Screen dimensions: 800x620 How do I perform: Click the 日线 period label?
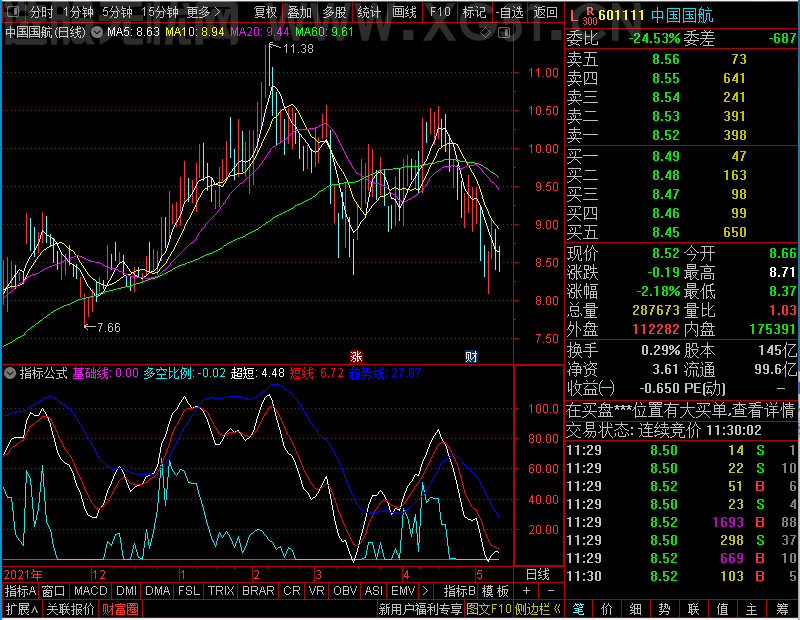point(538,575)
